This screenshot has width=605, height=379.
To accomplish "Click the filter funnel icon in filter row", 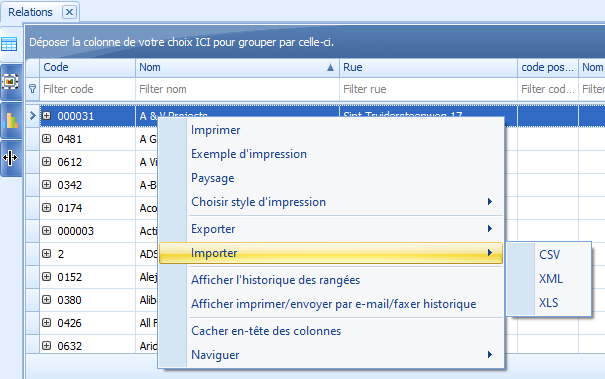I will tap(33, 89).
